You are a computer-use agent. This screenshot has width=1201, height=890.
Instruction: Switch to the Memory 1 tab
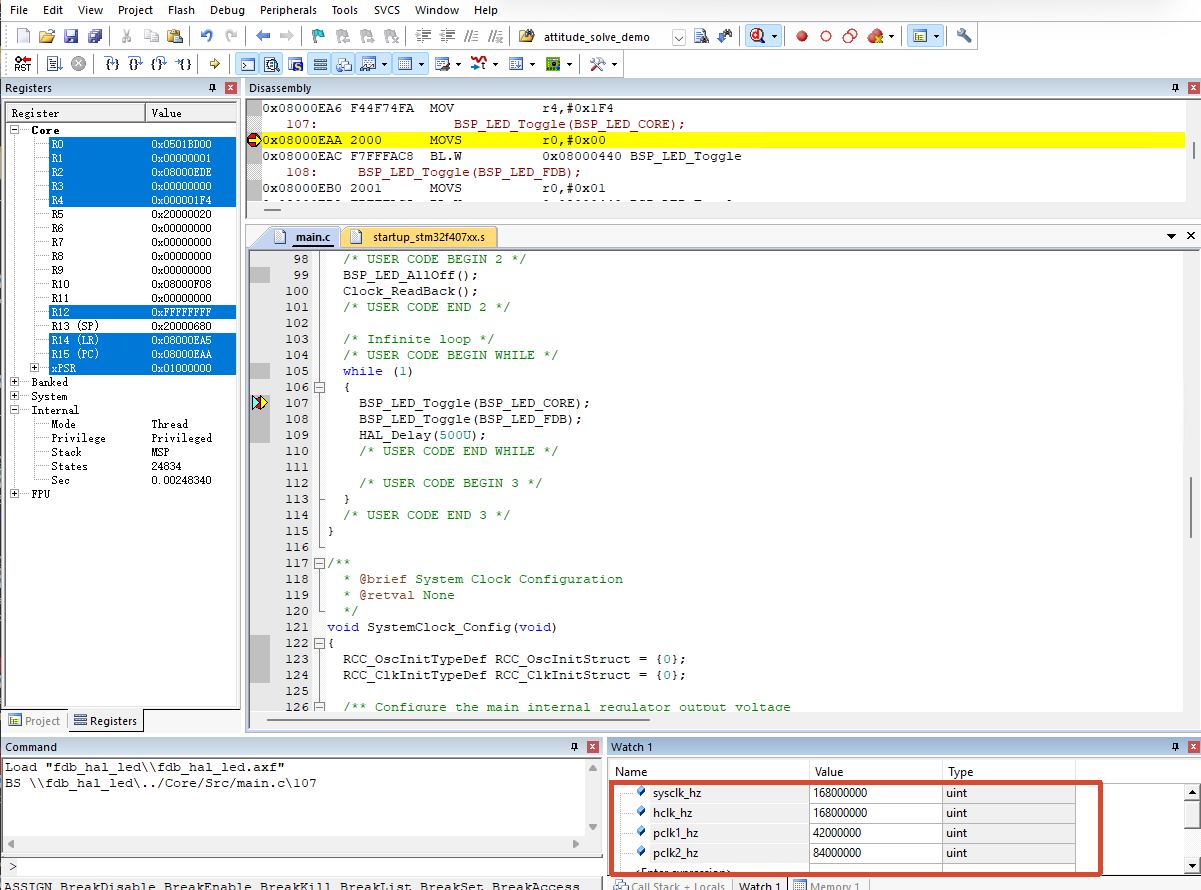[827, 884]
